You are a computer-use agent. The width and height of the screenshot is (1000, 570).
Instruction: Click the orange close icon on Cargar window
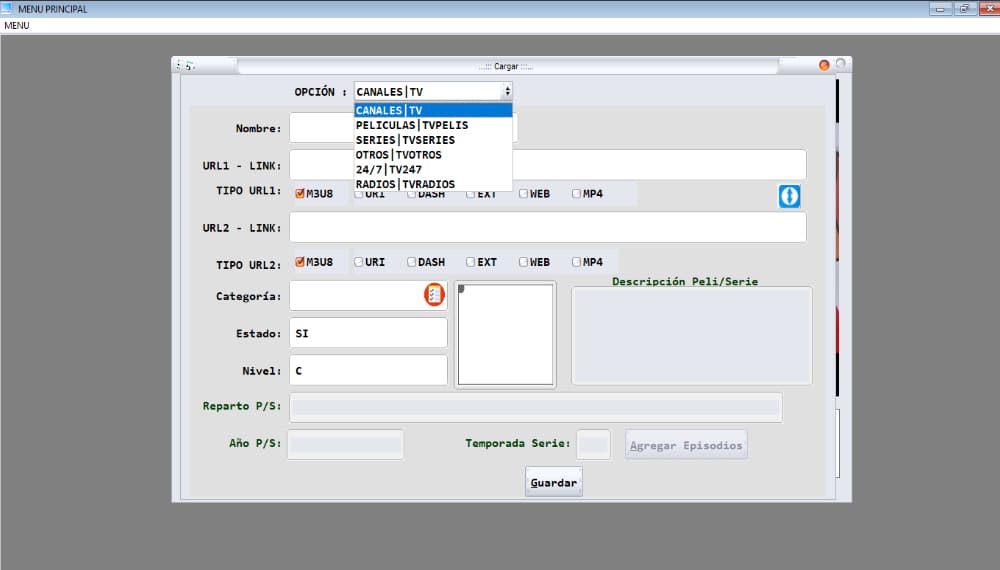tap(824, 65)
